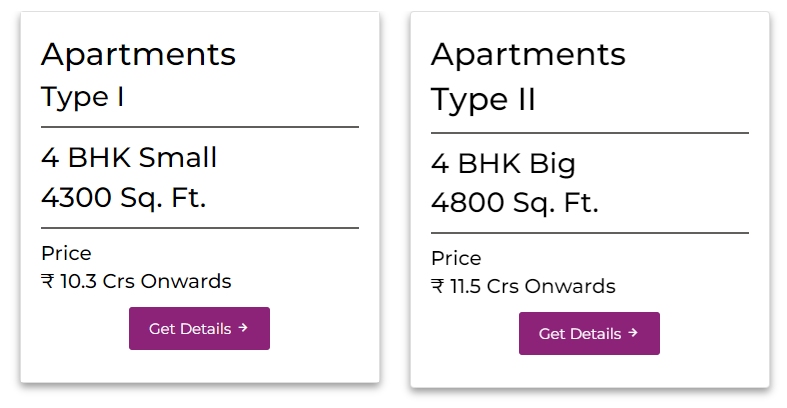Click the "4800 Sq. Ft." area text
Screen dimensions: 787x408
click(514, 202)
